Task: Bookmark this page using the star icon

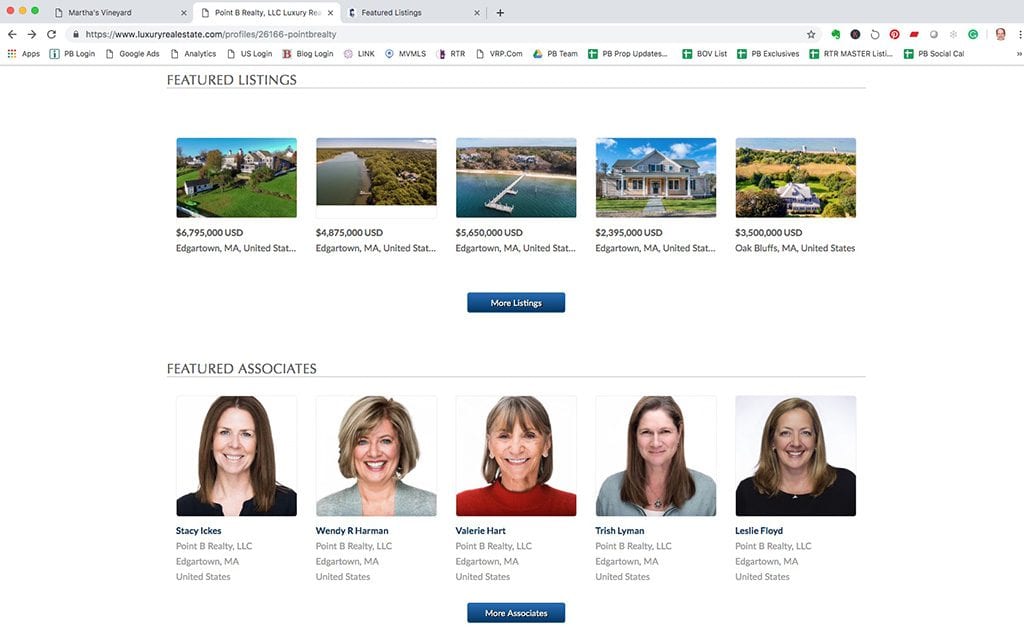Action: (812, 33)
